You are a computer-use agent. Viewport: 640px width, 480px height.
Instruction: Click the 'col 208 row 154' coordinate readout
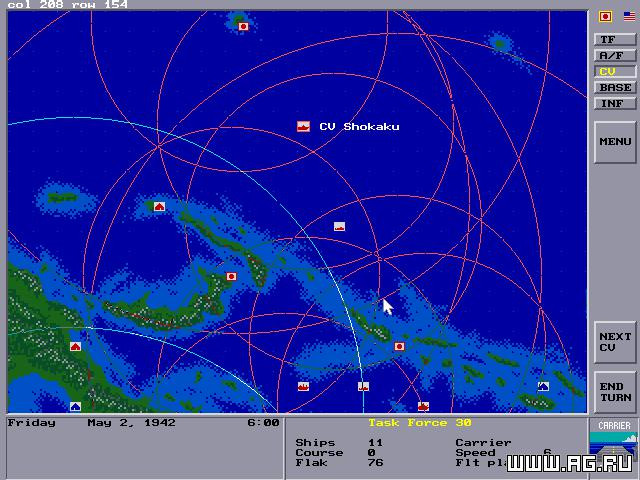tap(68, 4)
